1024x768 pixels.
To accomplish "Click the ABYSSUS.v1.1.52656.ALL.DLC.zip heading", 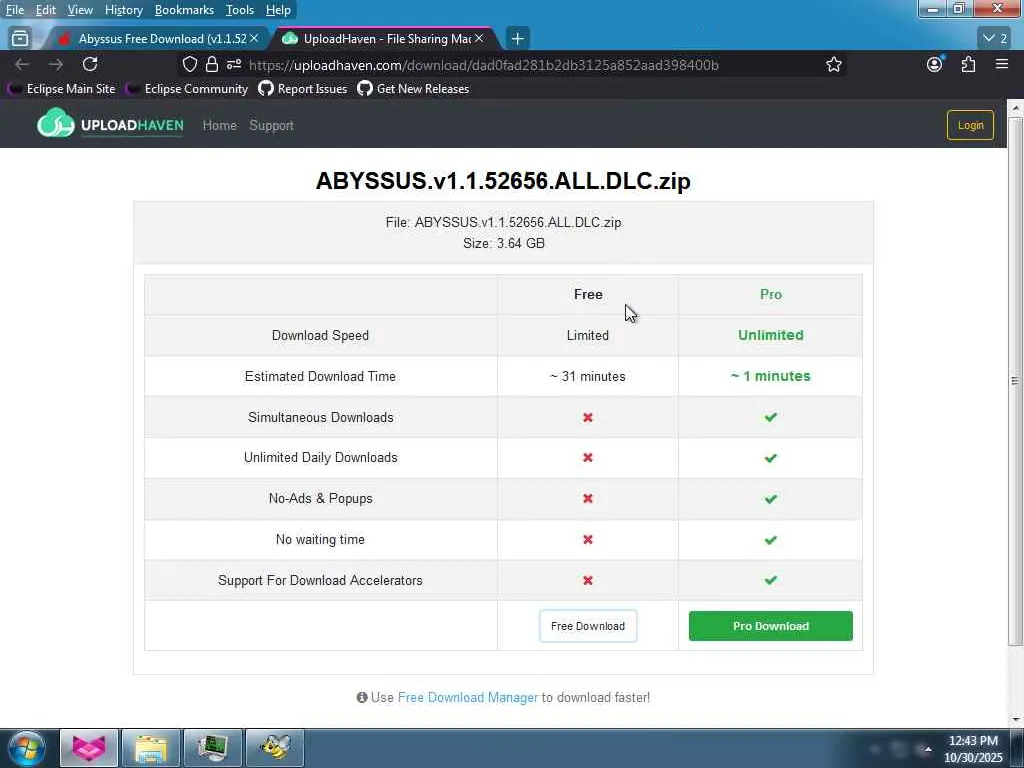I will coord(503,181).
